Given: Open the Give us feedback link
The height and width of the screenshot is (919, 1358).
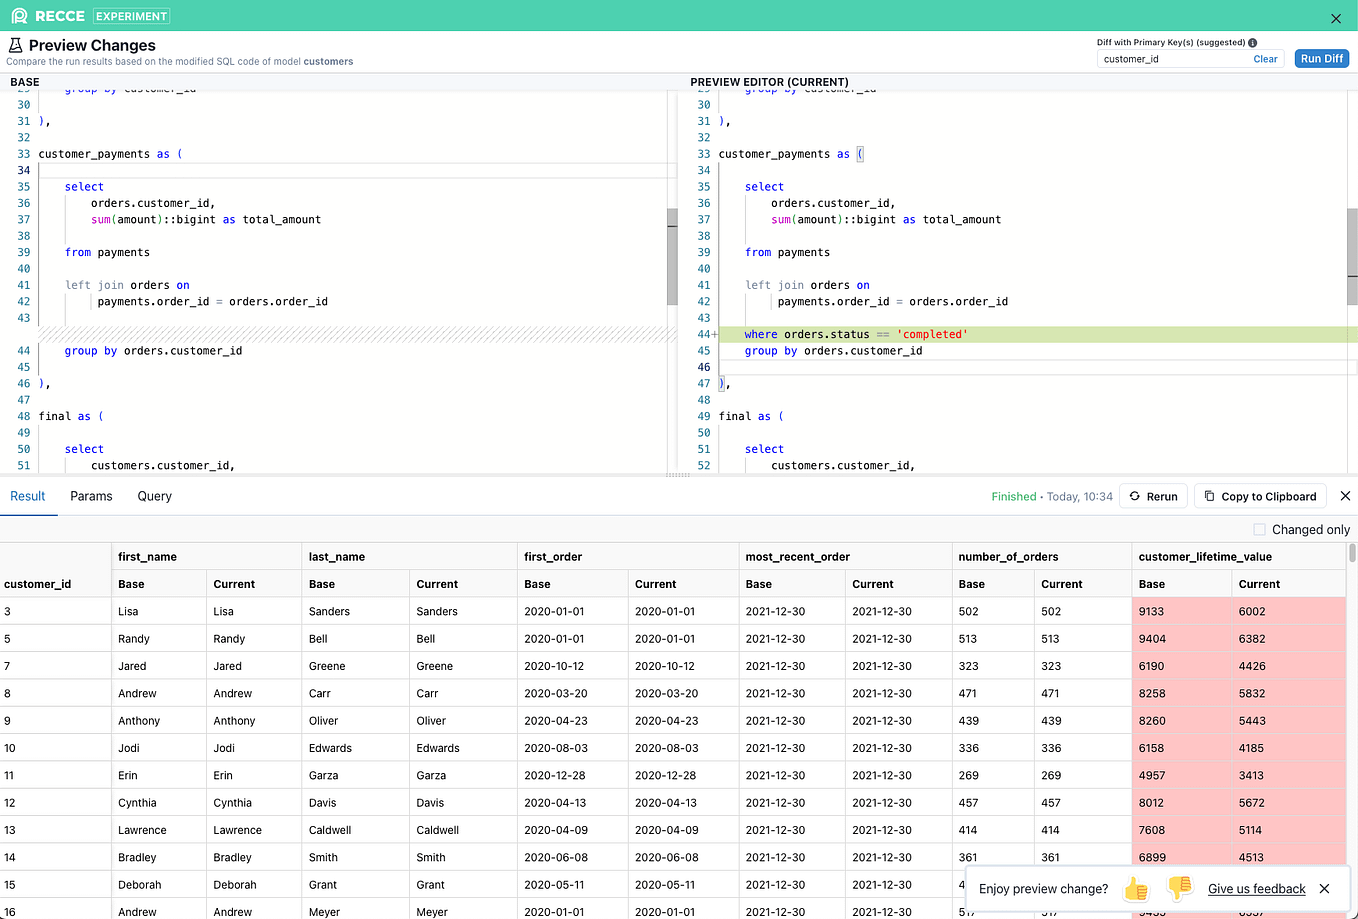Looking at the screenshot, I should [x=1256, y=888].
